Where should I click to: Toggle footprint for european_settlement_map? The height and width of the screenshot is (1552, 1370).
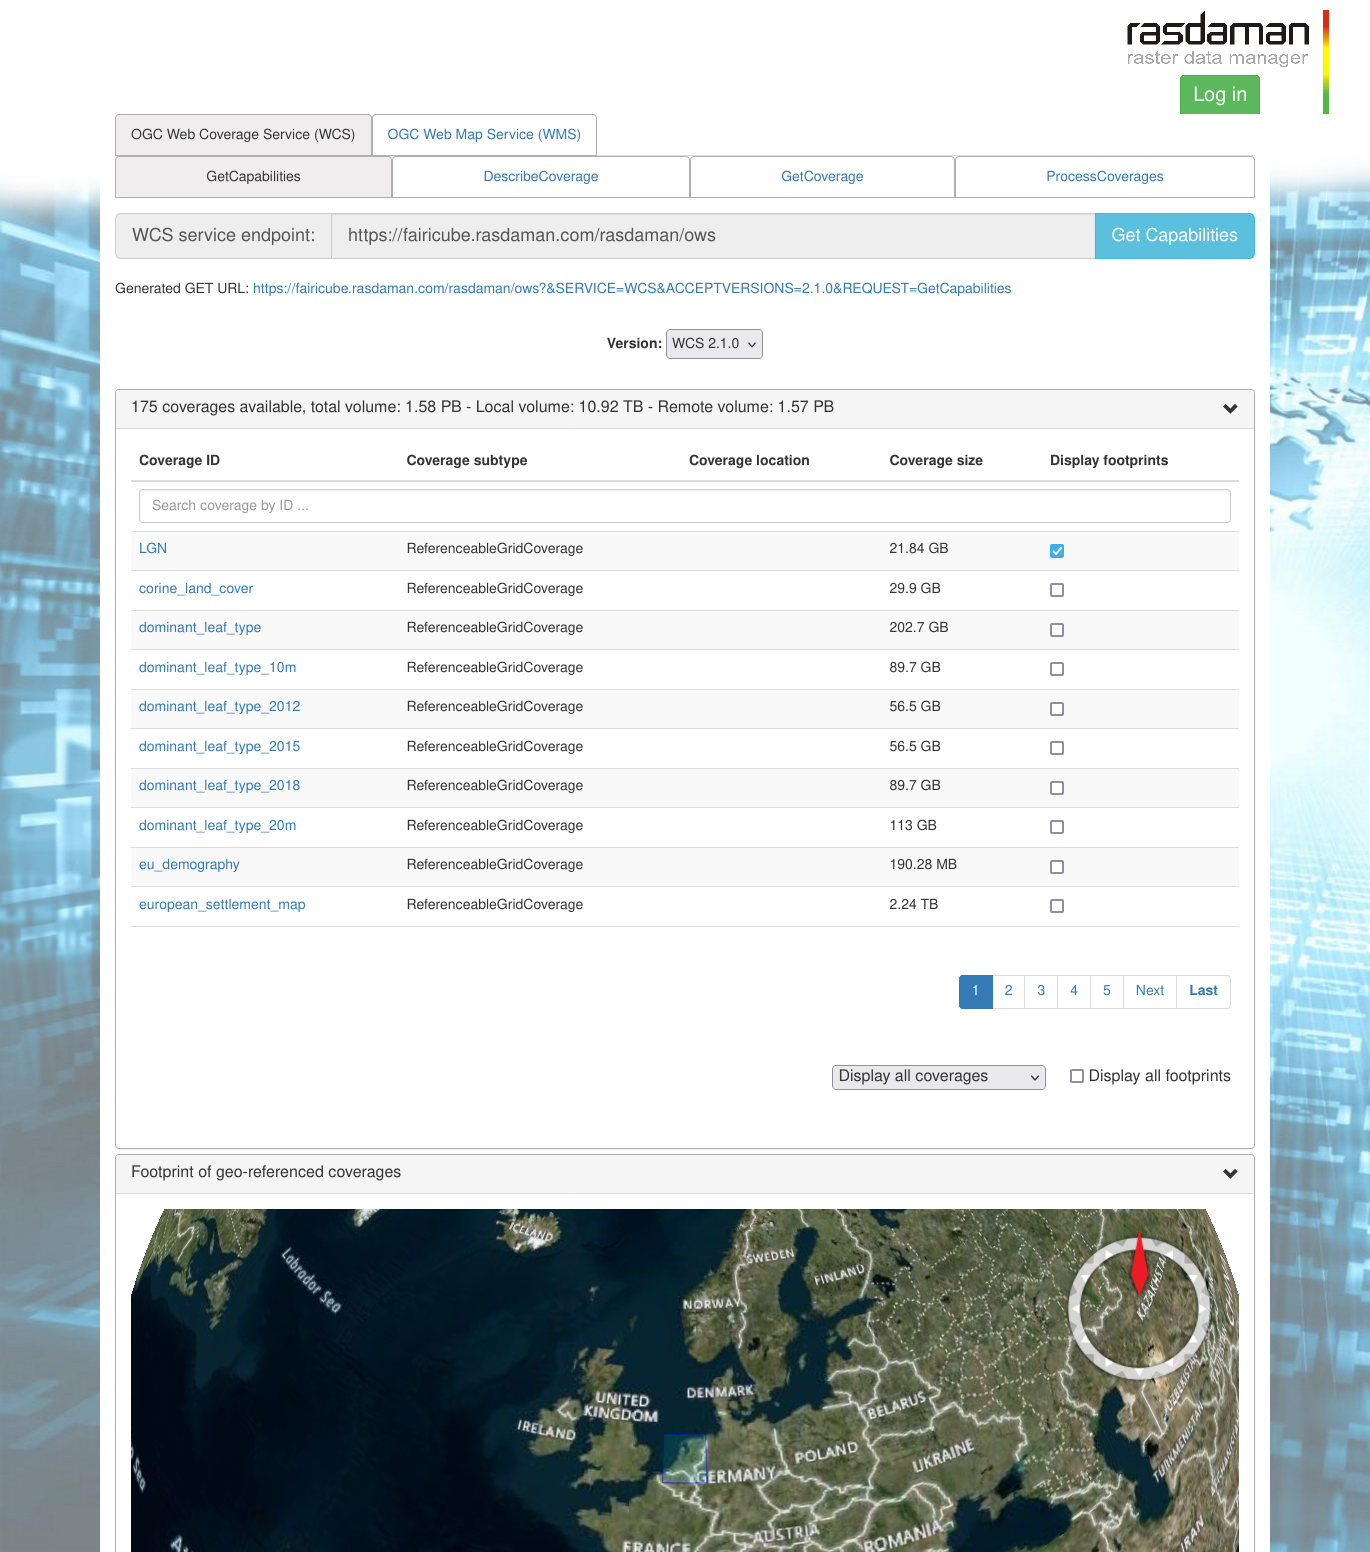point(1057,906)
